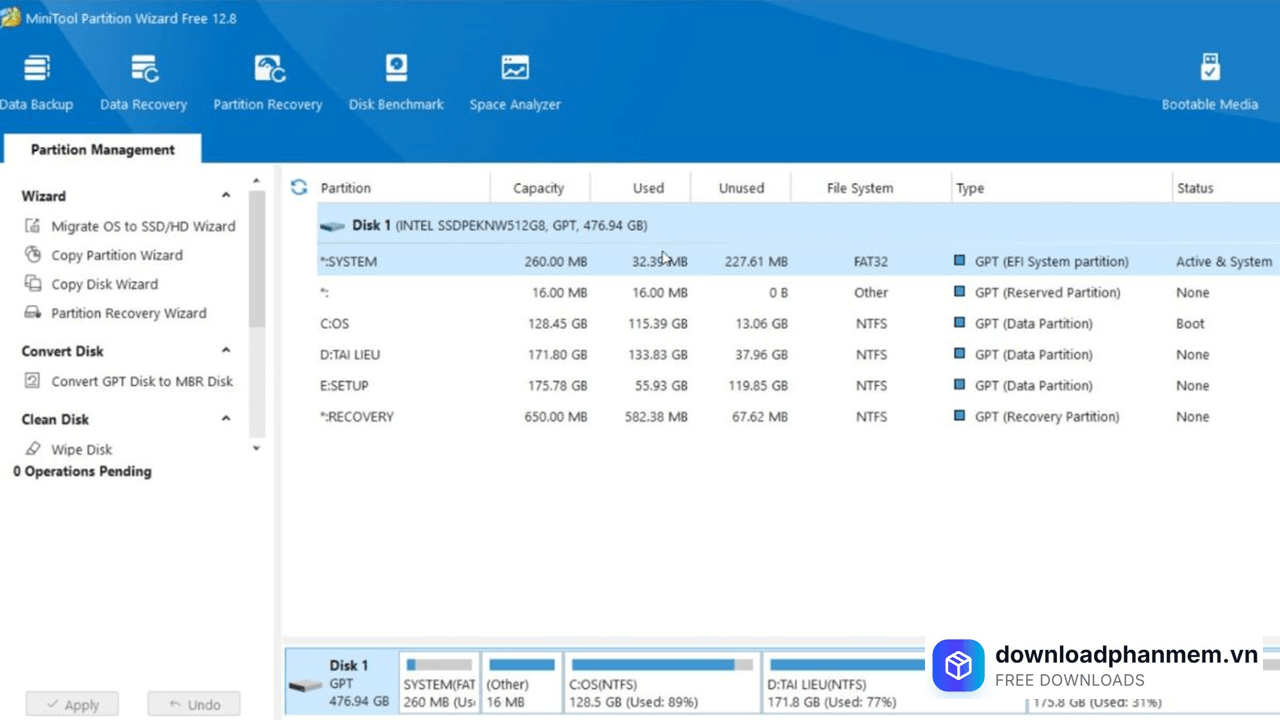Collapse the Convert Disk section

pos(225,350)
